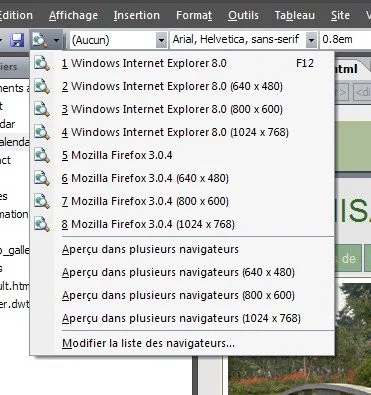The width and height of the screenshot is (371, 395).
Task: Click preview icon beside item 6 Firefox
Action: coord(42,178)
